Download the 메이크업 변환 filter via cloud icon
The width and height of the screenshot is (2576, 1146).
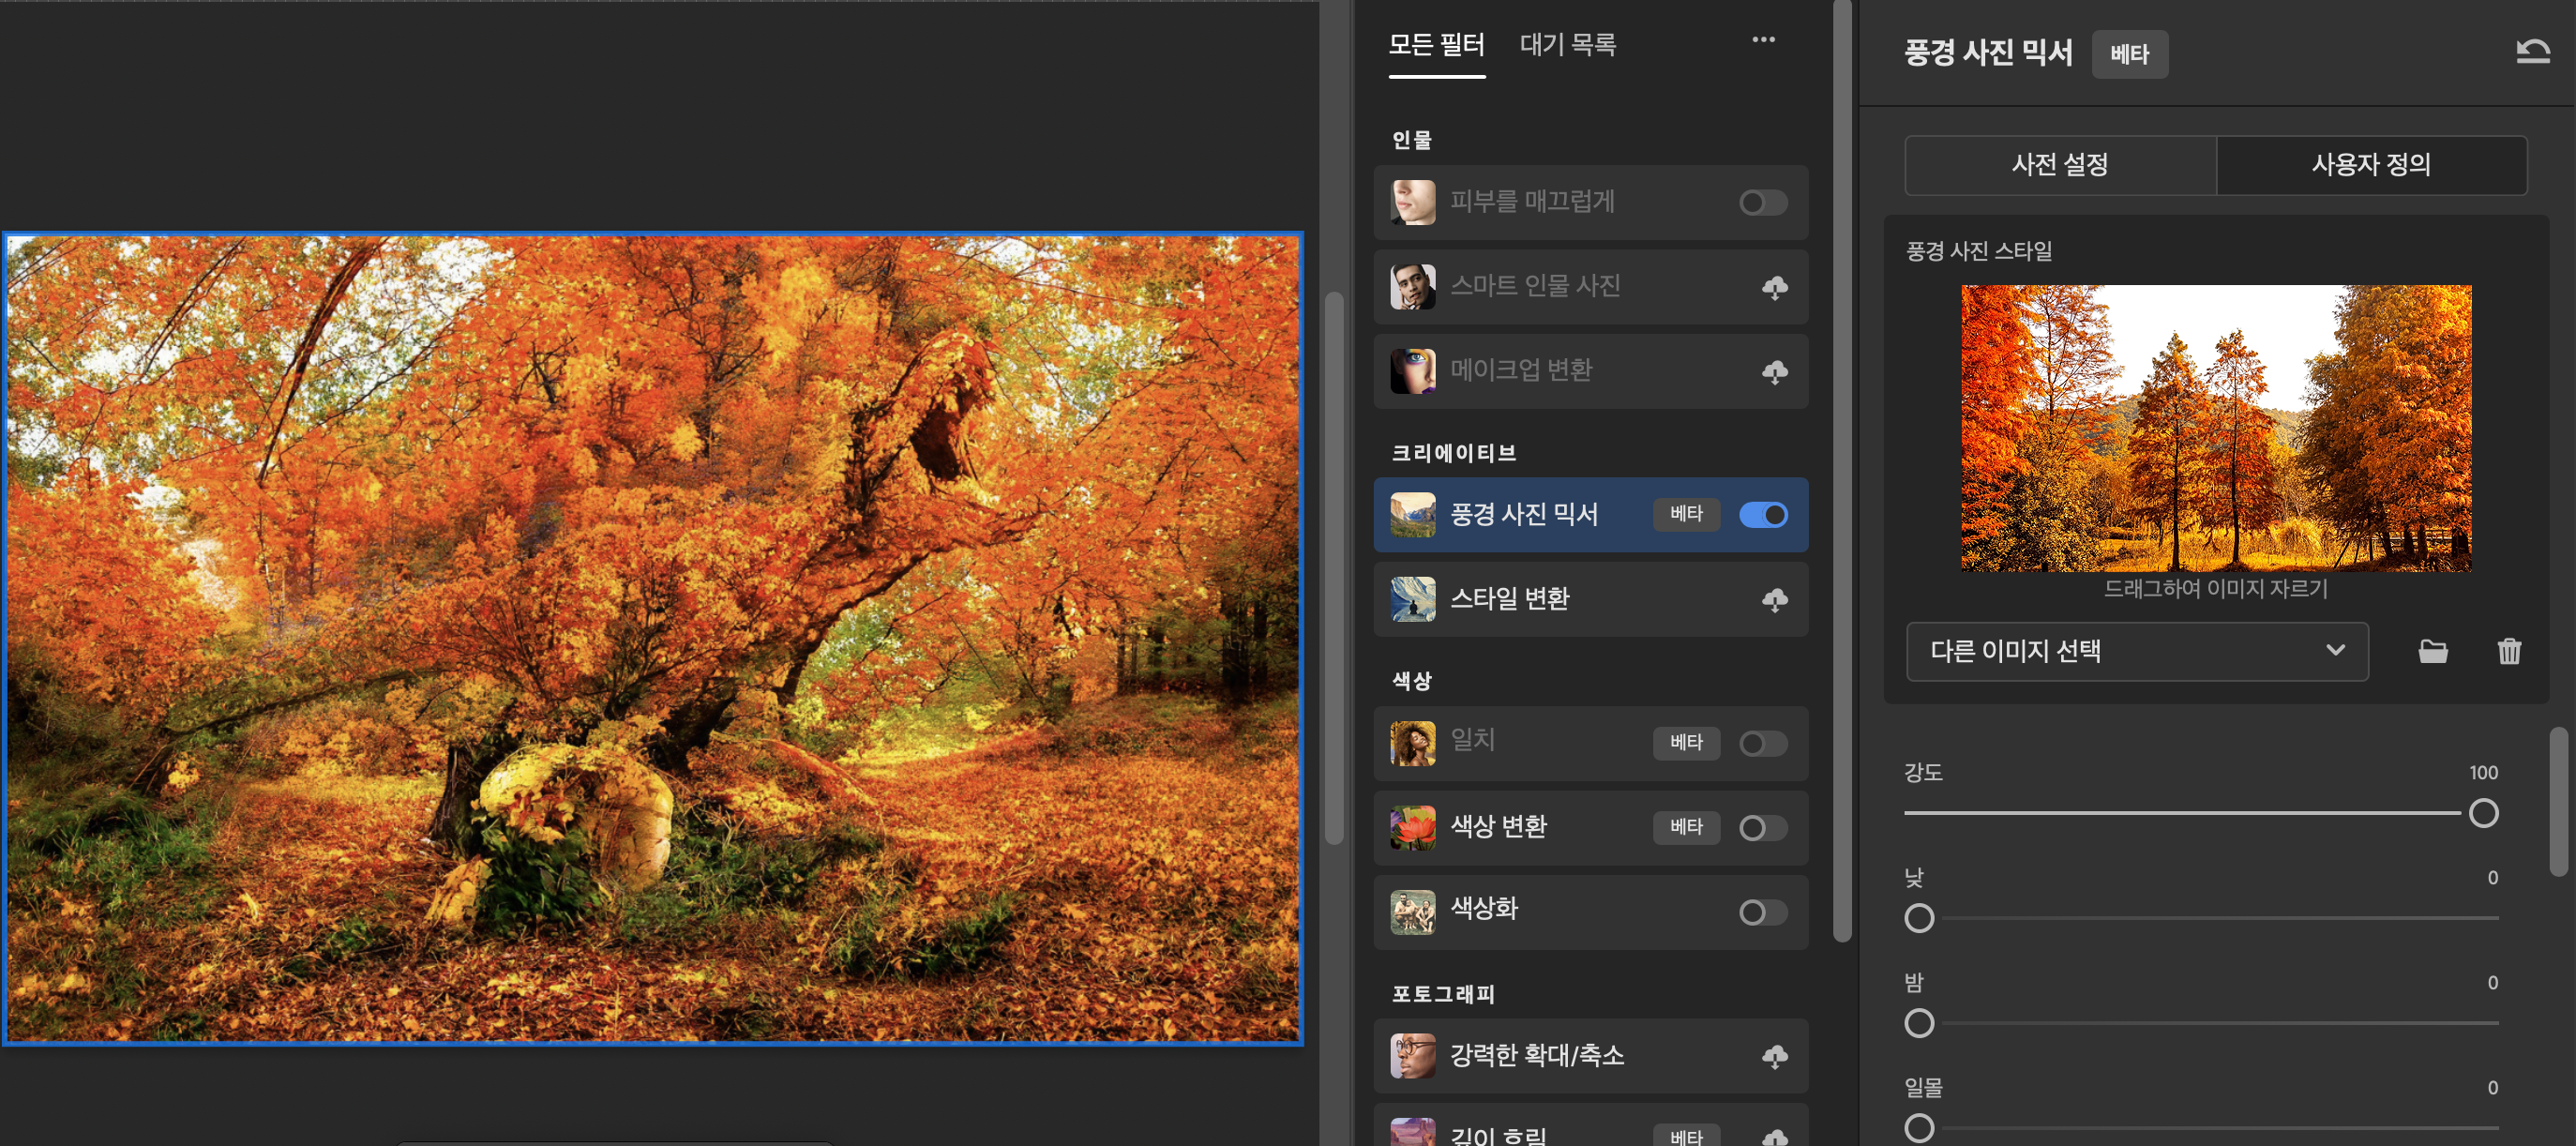[1774, 372]
